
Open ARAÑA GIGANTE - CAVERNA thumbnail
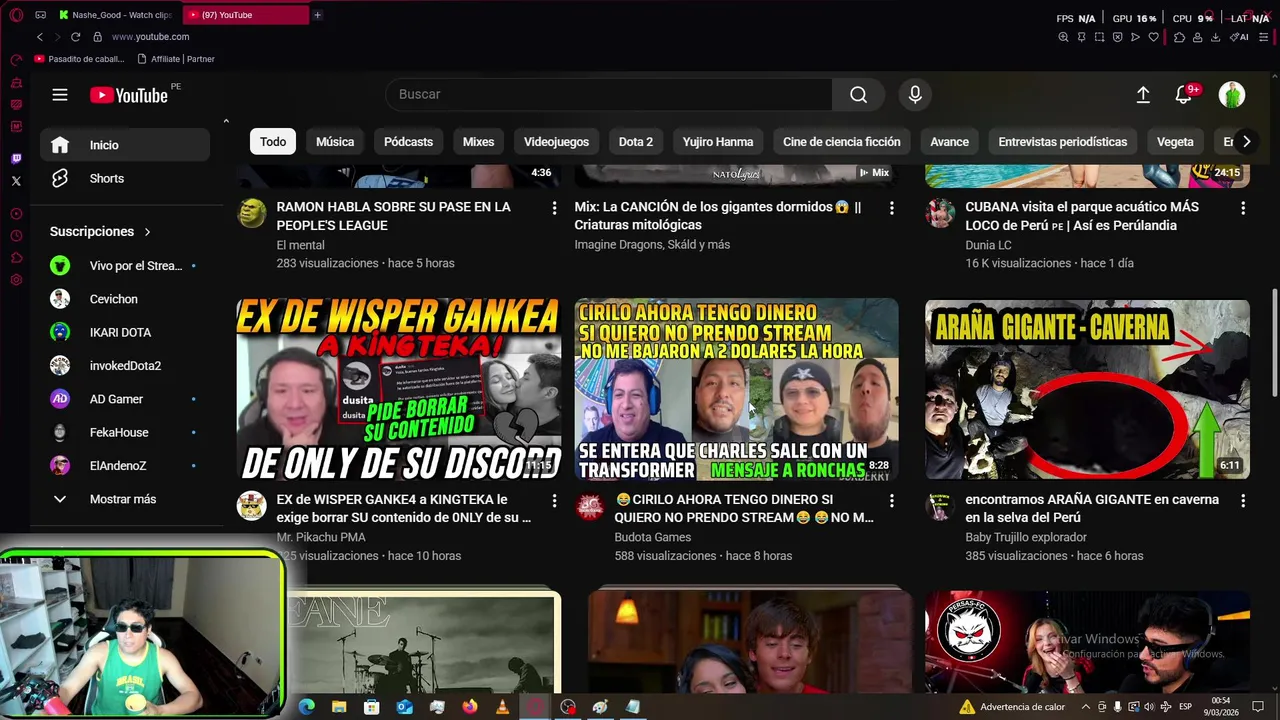(x=1087, y=389)
